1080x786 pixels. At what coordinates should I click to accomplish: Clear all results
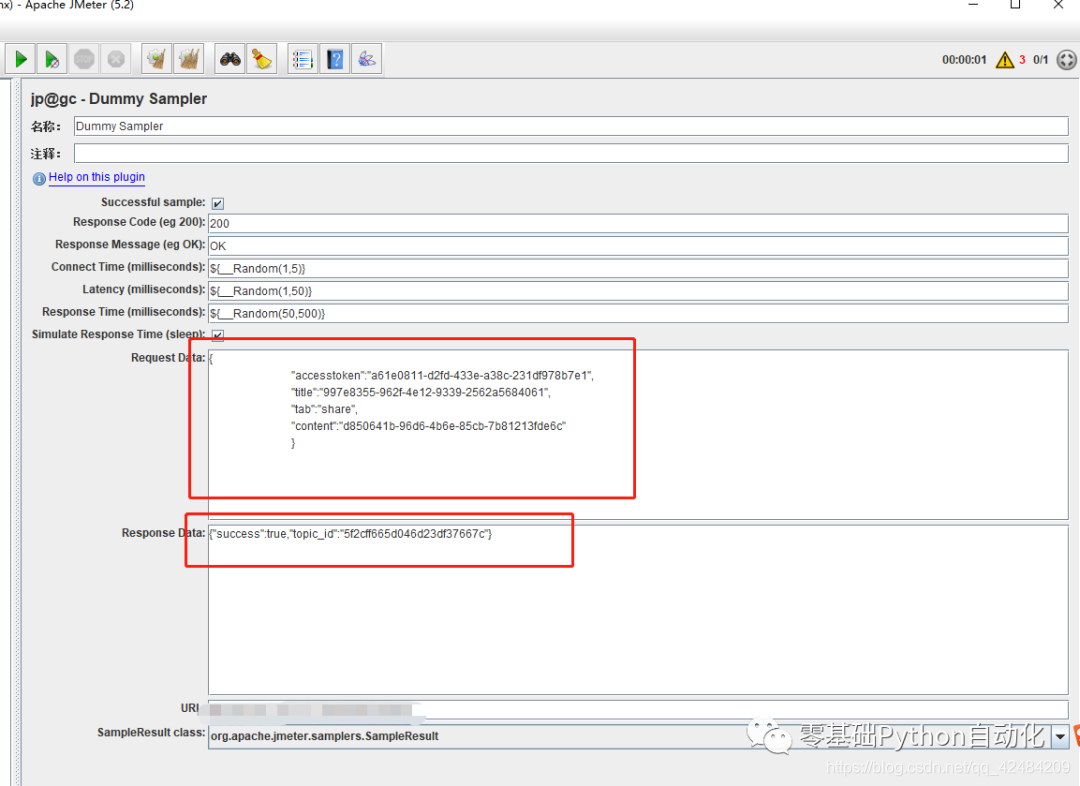coord(188,58)
